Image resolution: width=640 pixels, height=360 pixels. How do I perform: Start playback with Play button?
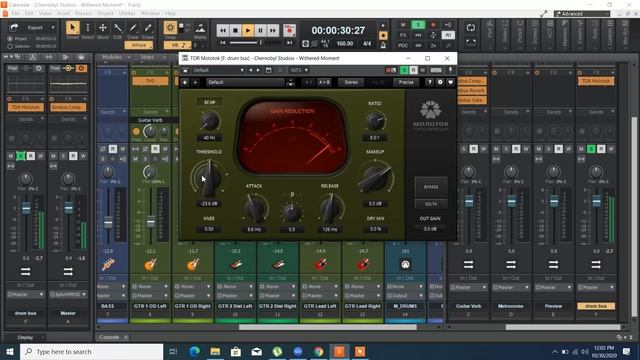[x=248, y=30]
